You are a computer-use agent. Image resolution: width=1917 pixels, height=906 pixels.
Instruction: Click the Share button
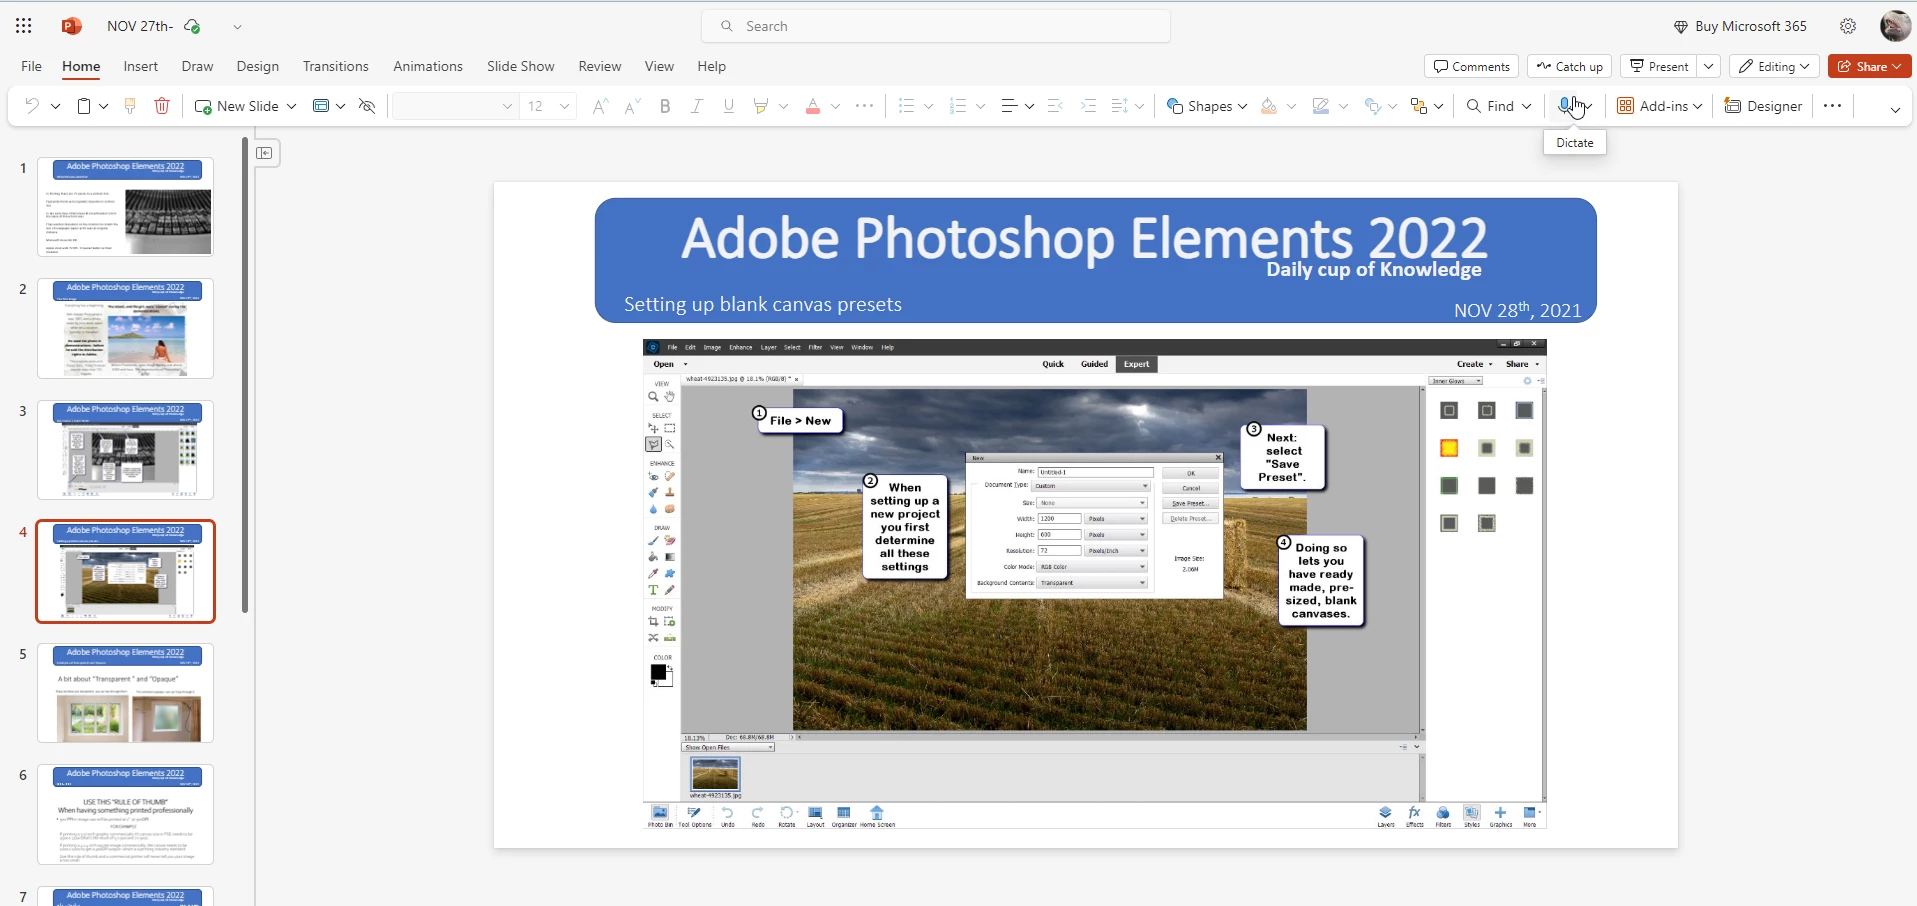(1870, 66)
